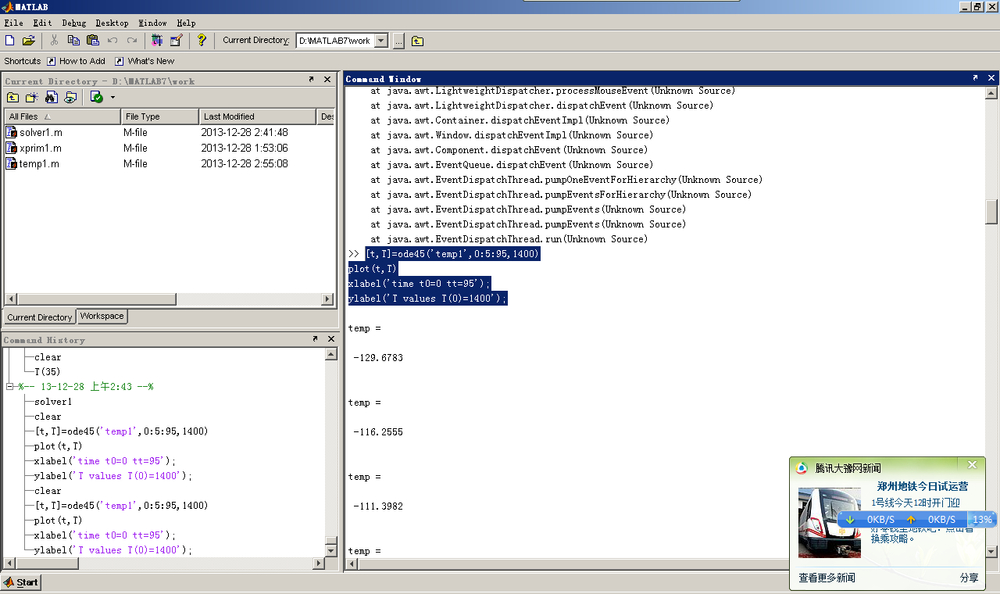Open the File menu

[13, 23]
